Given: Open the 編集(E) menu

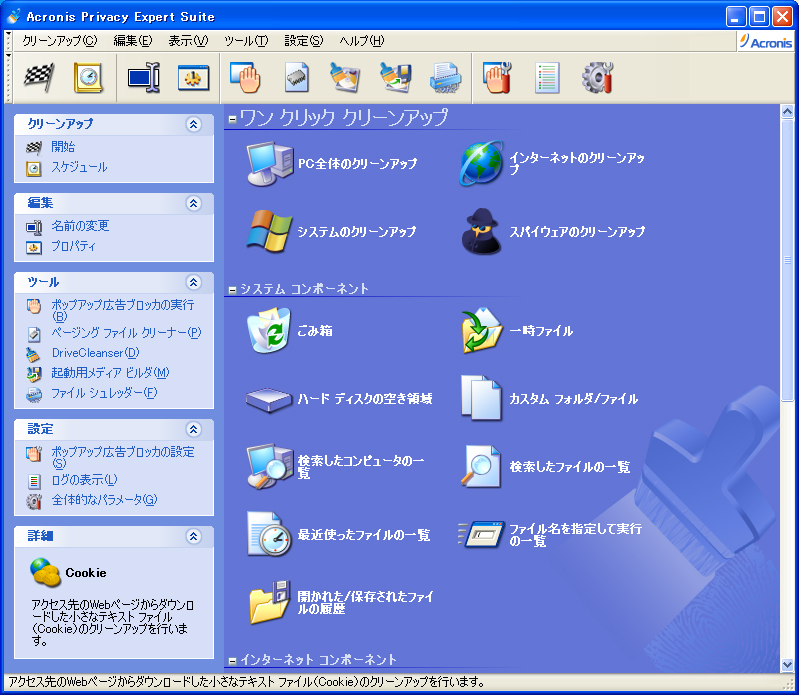Looking at the screenshot, I should (132, 41).
